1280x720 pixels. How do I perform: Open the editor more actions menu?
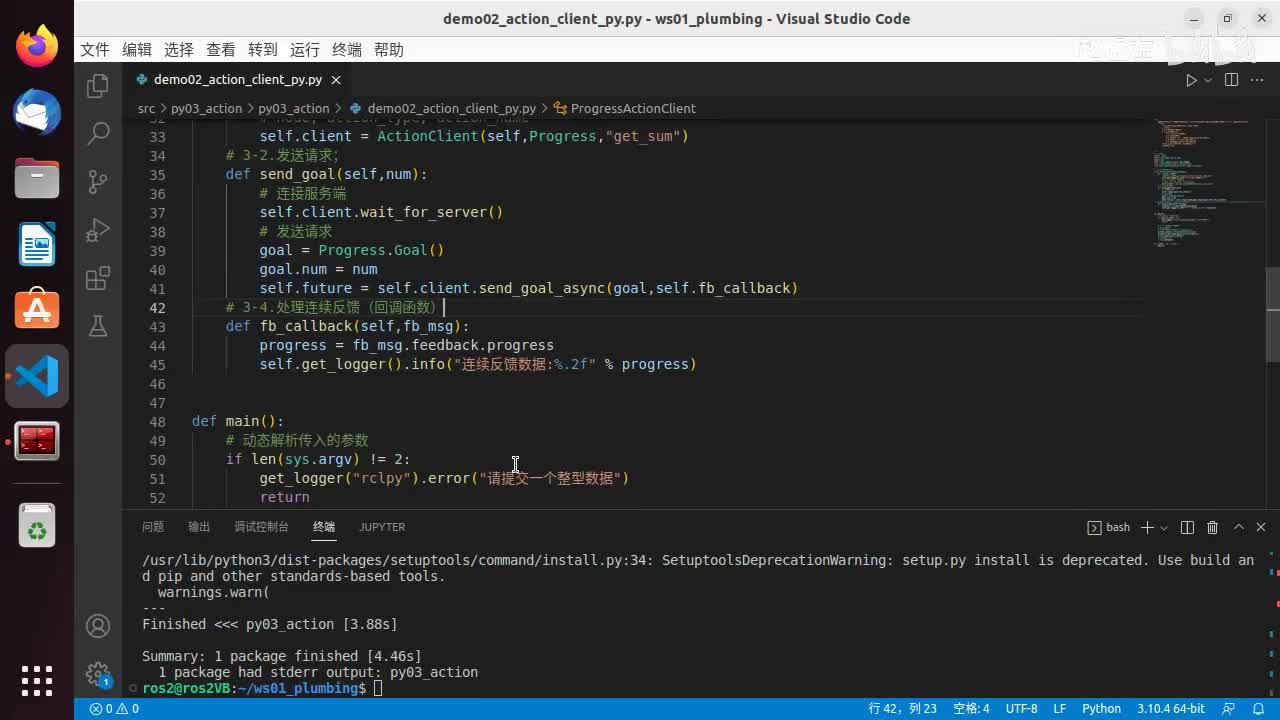pos(1258,80)
